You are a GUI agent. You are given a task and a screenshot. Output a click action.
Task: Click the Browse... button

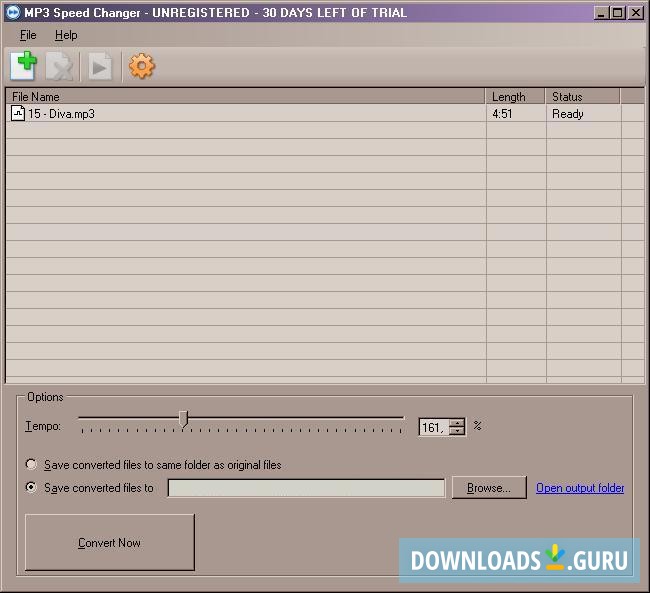point(489,488)
